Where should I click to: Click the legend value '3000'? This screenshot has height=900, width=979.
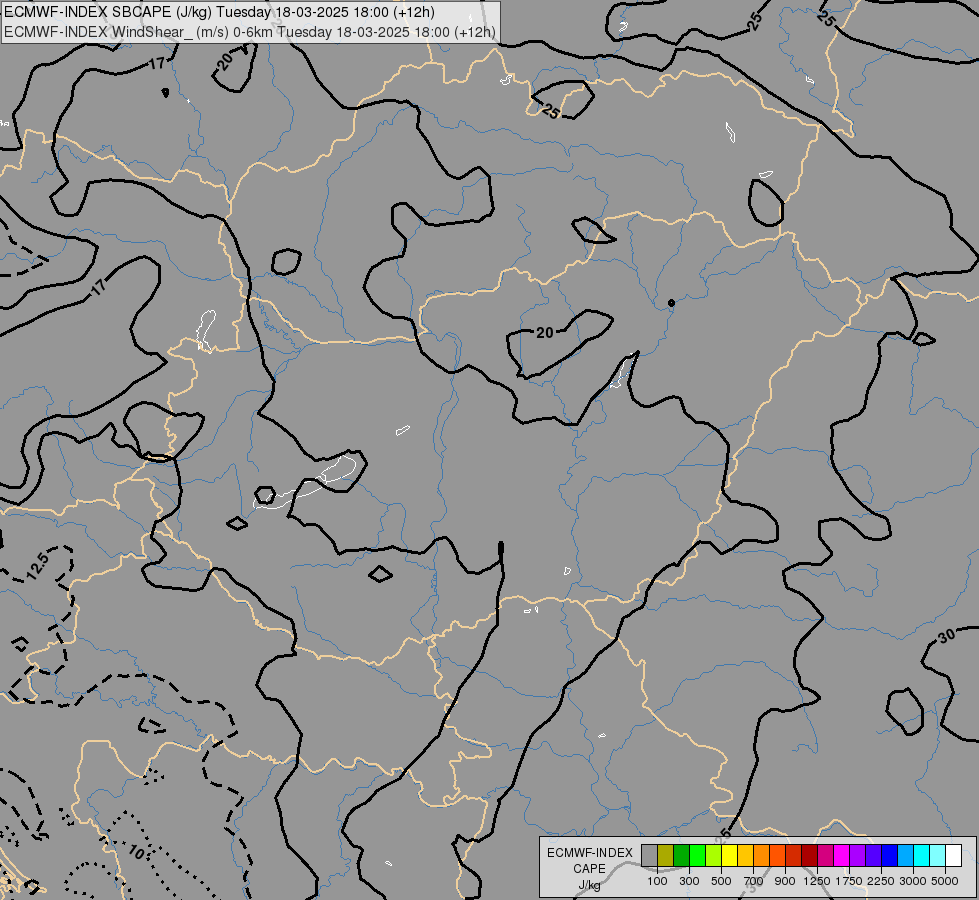(913, 881)
